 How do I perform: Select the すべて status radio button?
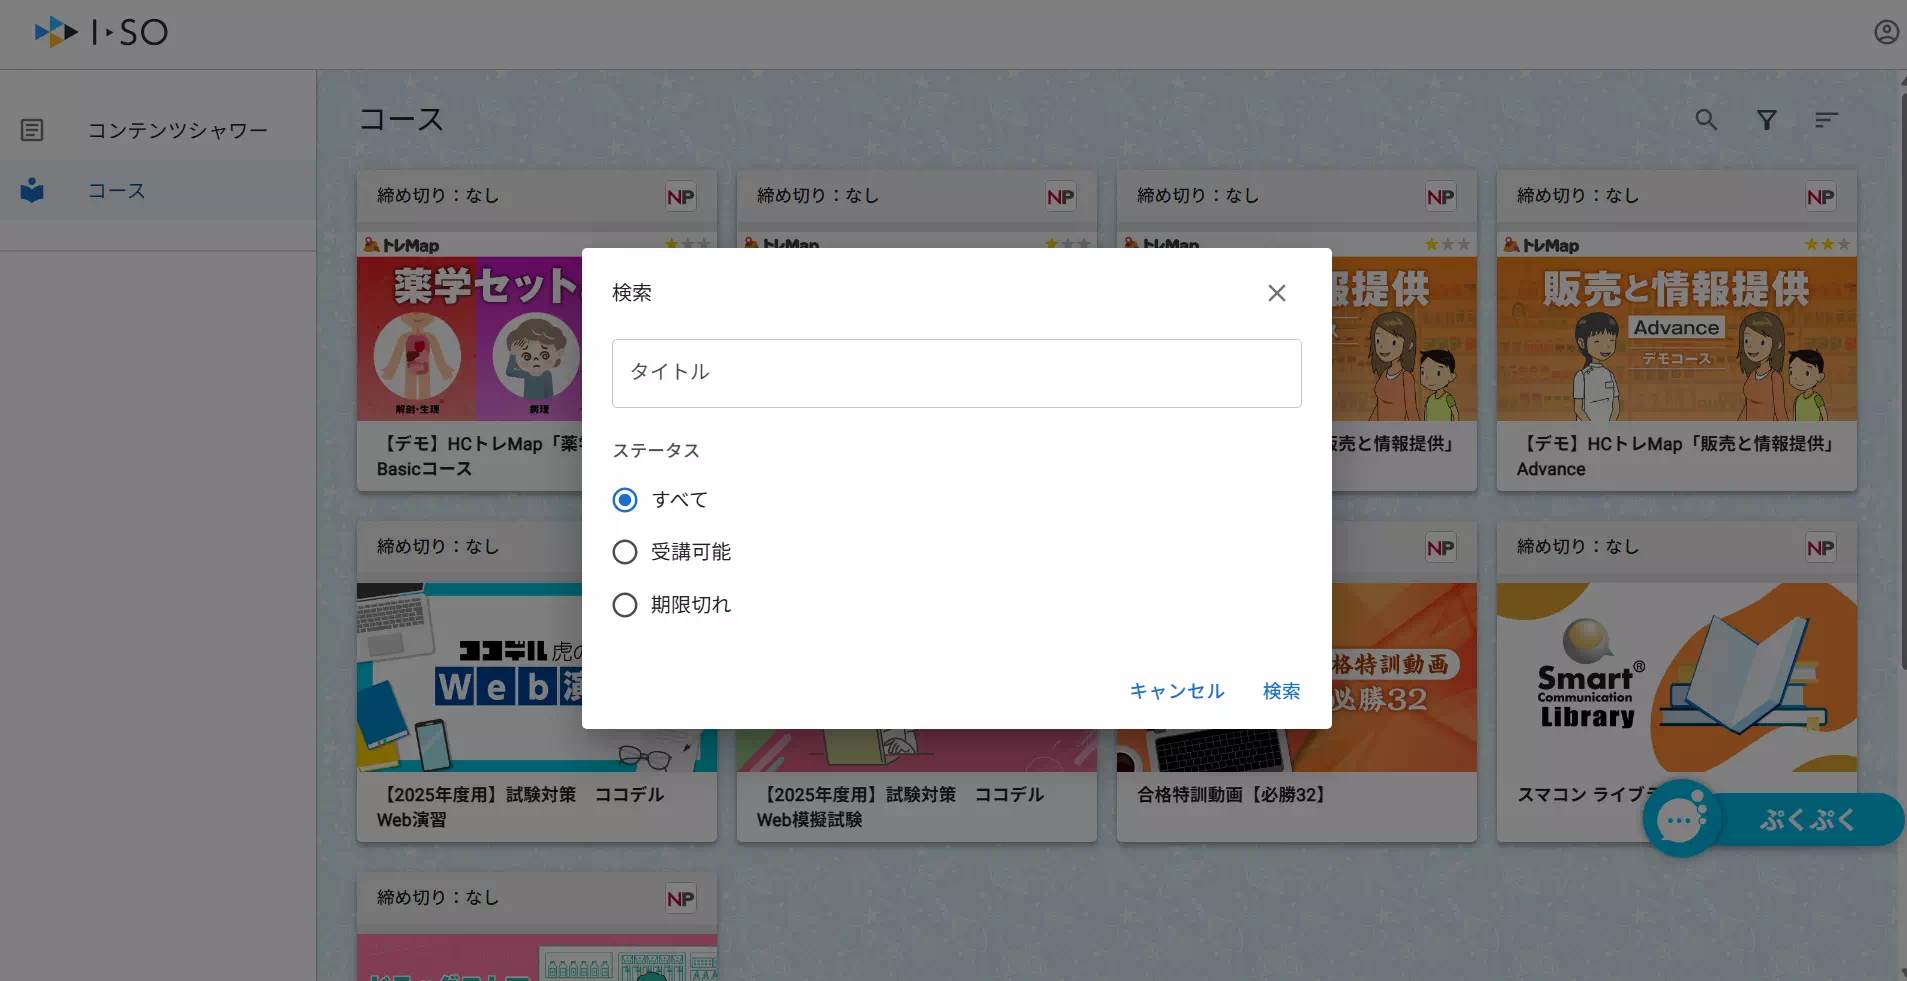(x=623, y=499)
